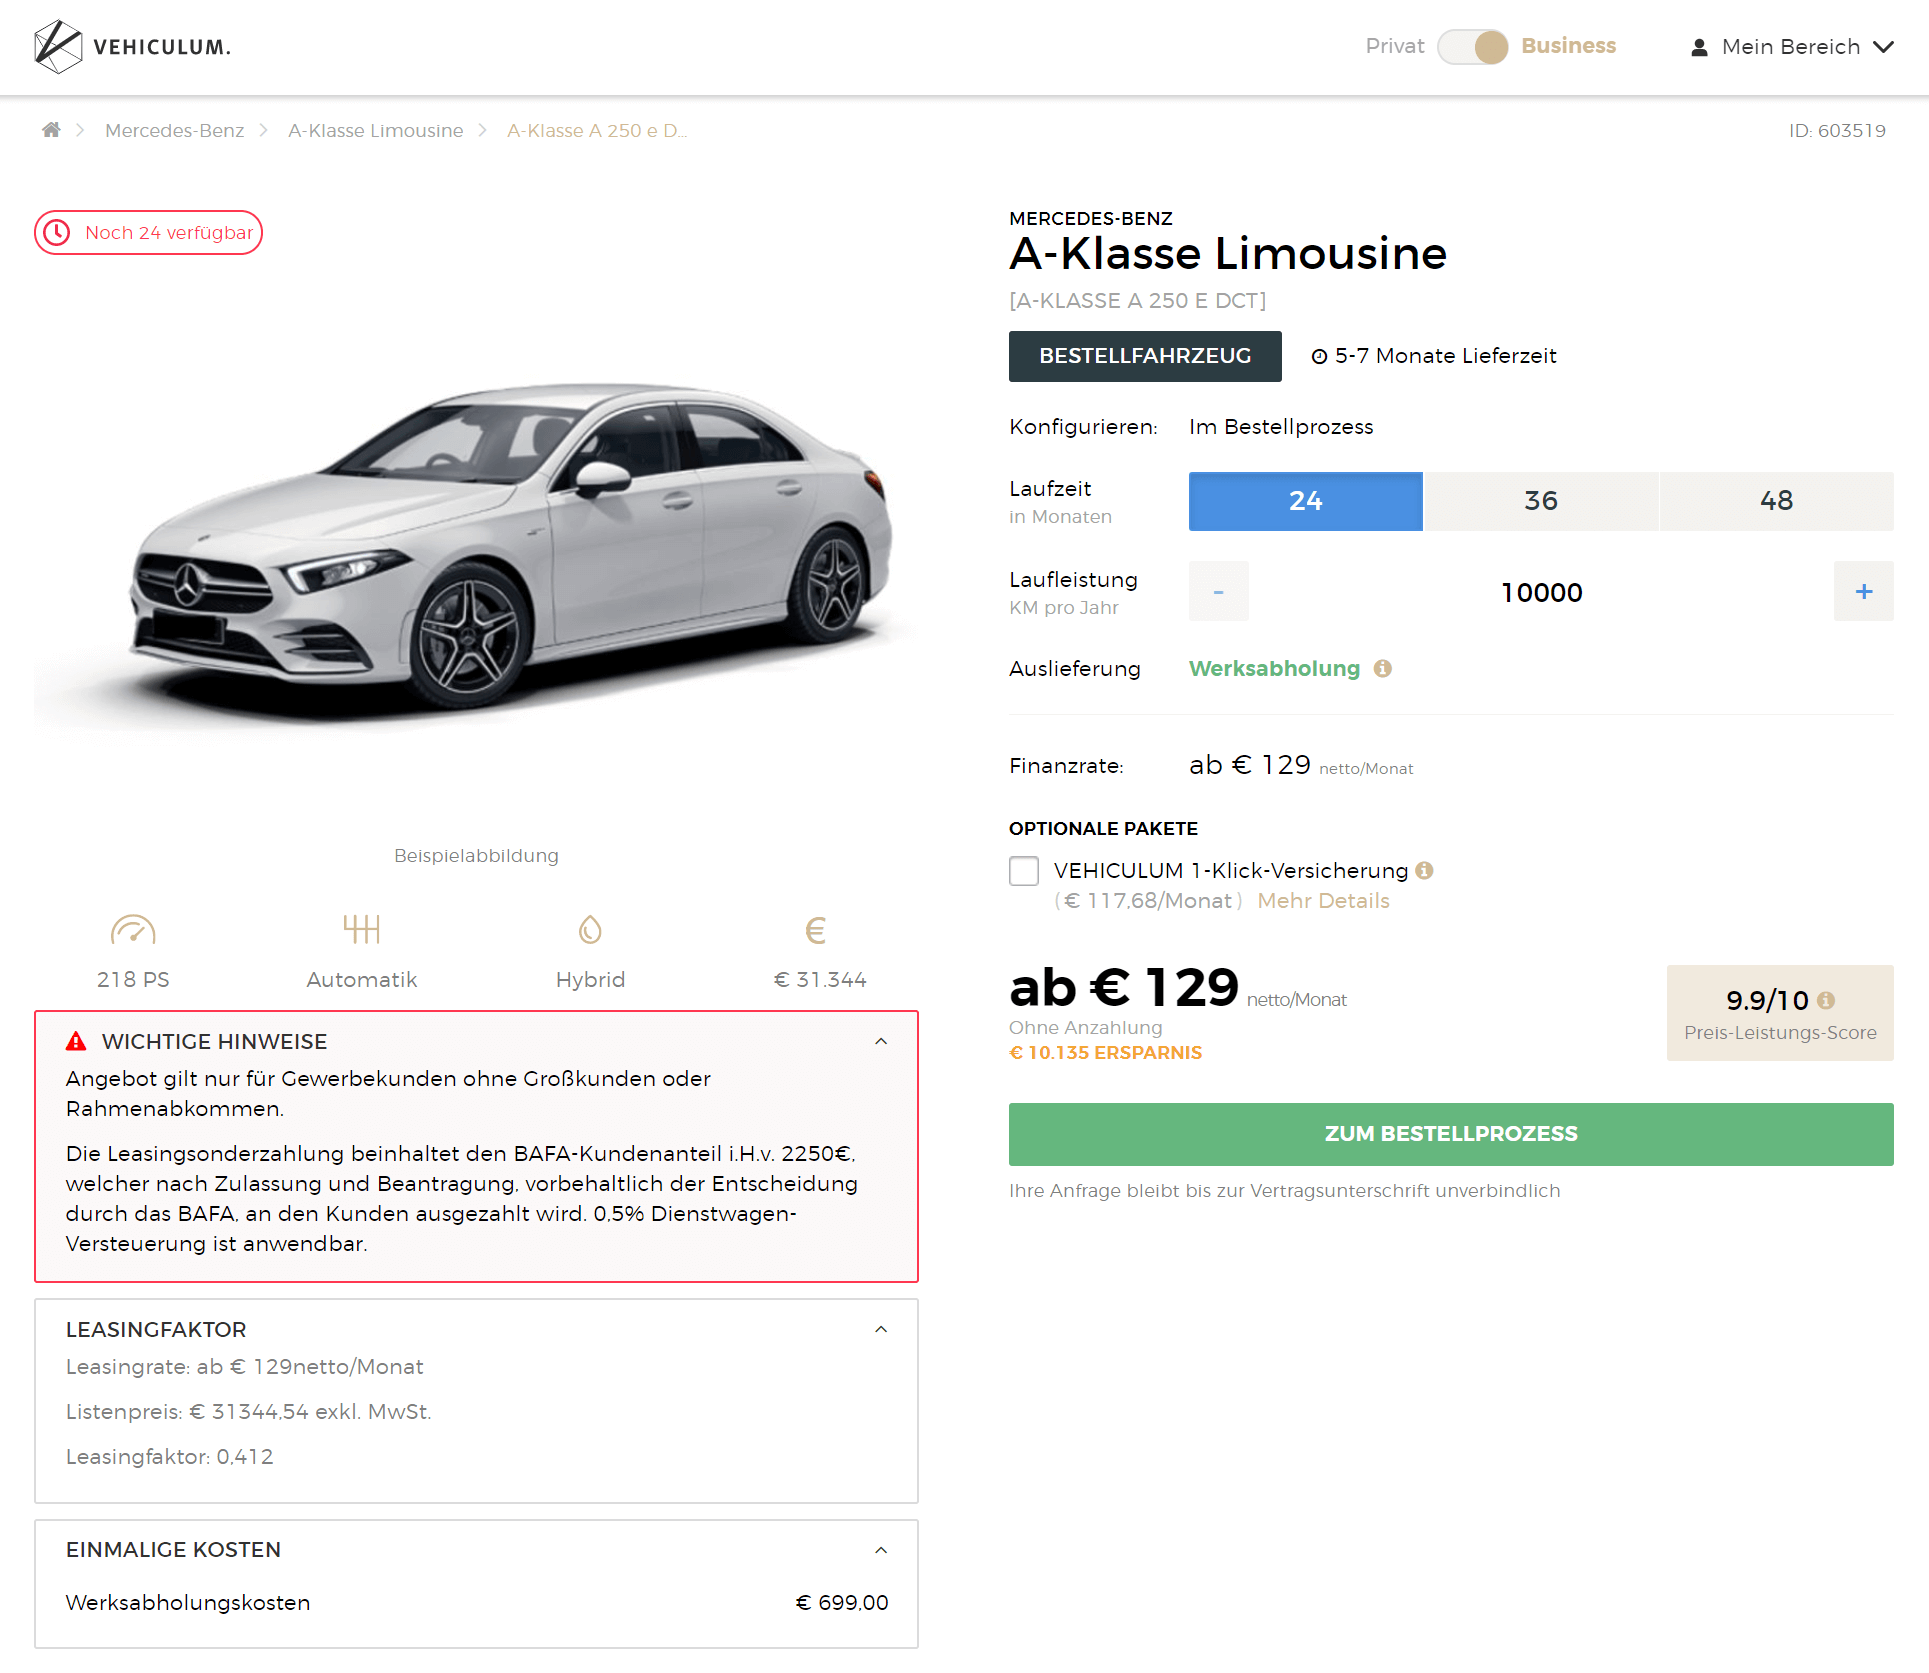Click the 10000 km mileage field
The image size is (1929, 1673).
[x=1541, y=592]
